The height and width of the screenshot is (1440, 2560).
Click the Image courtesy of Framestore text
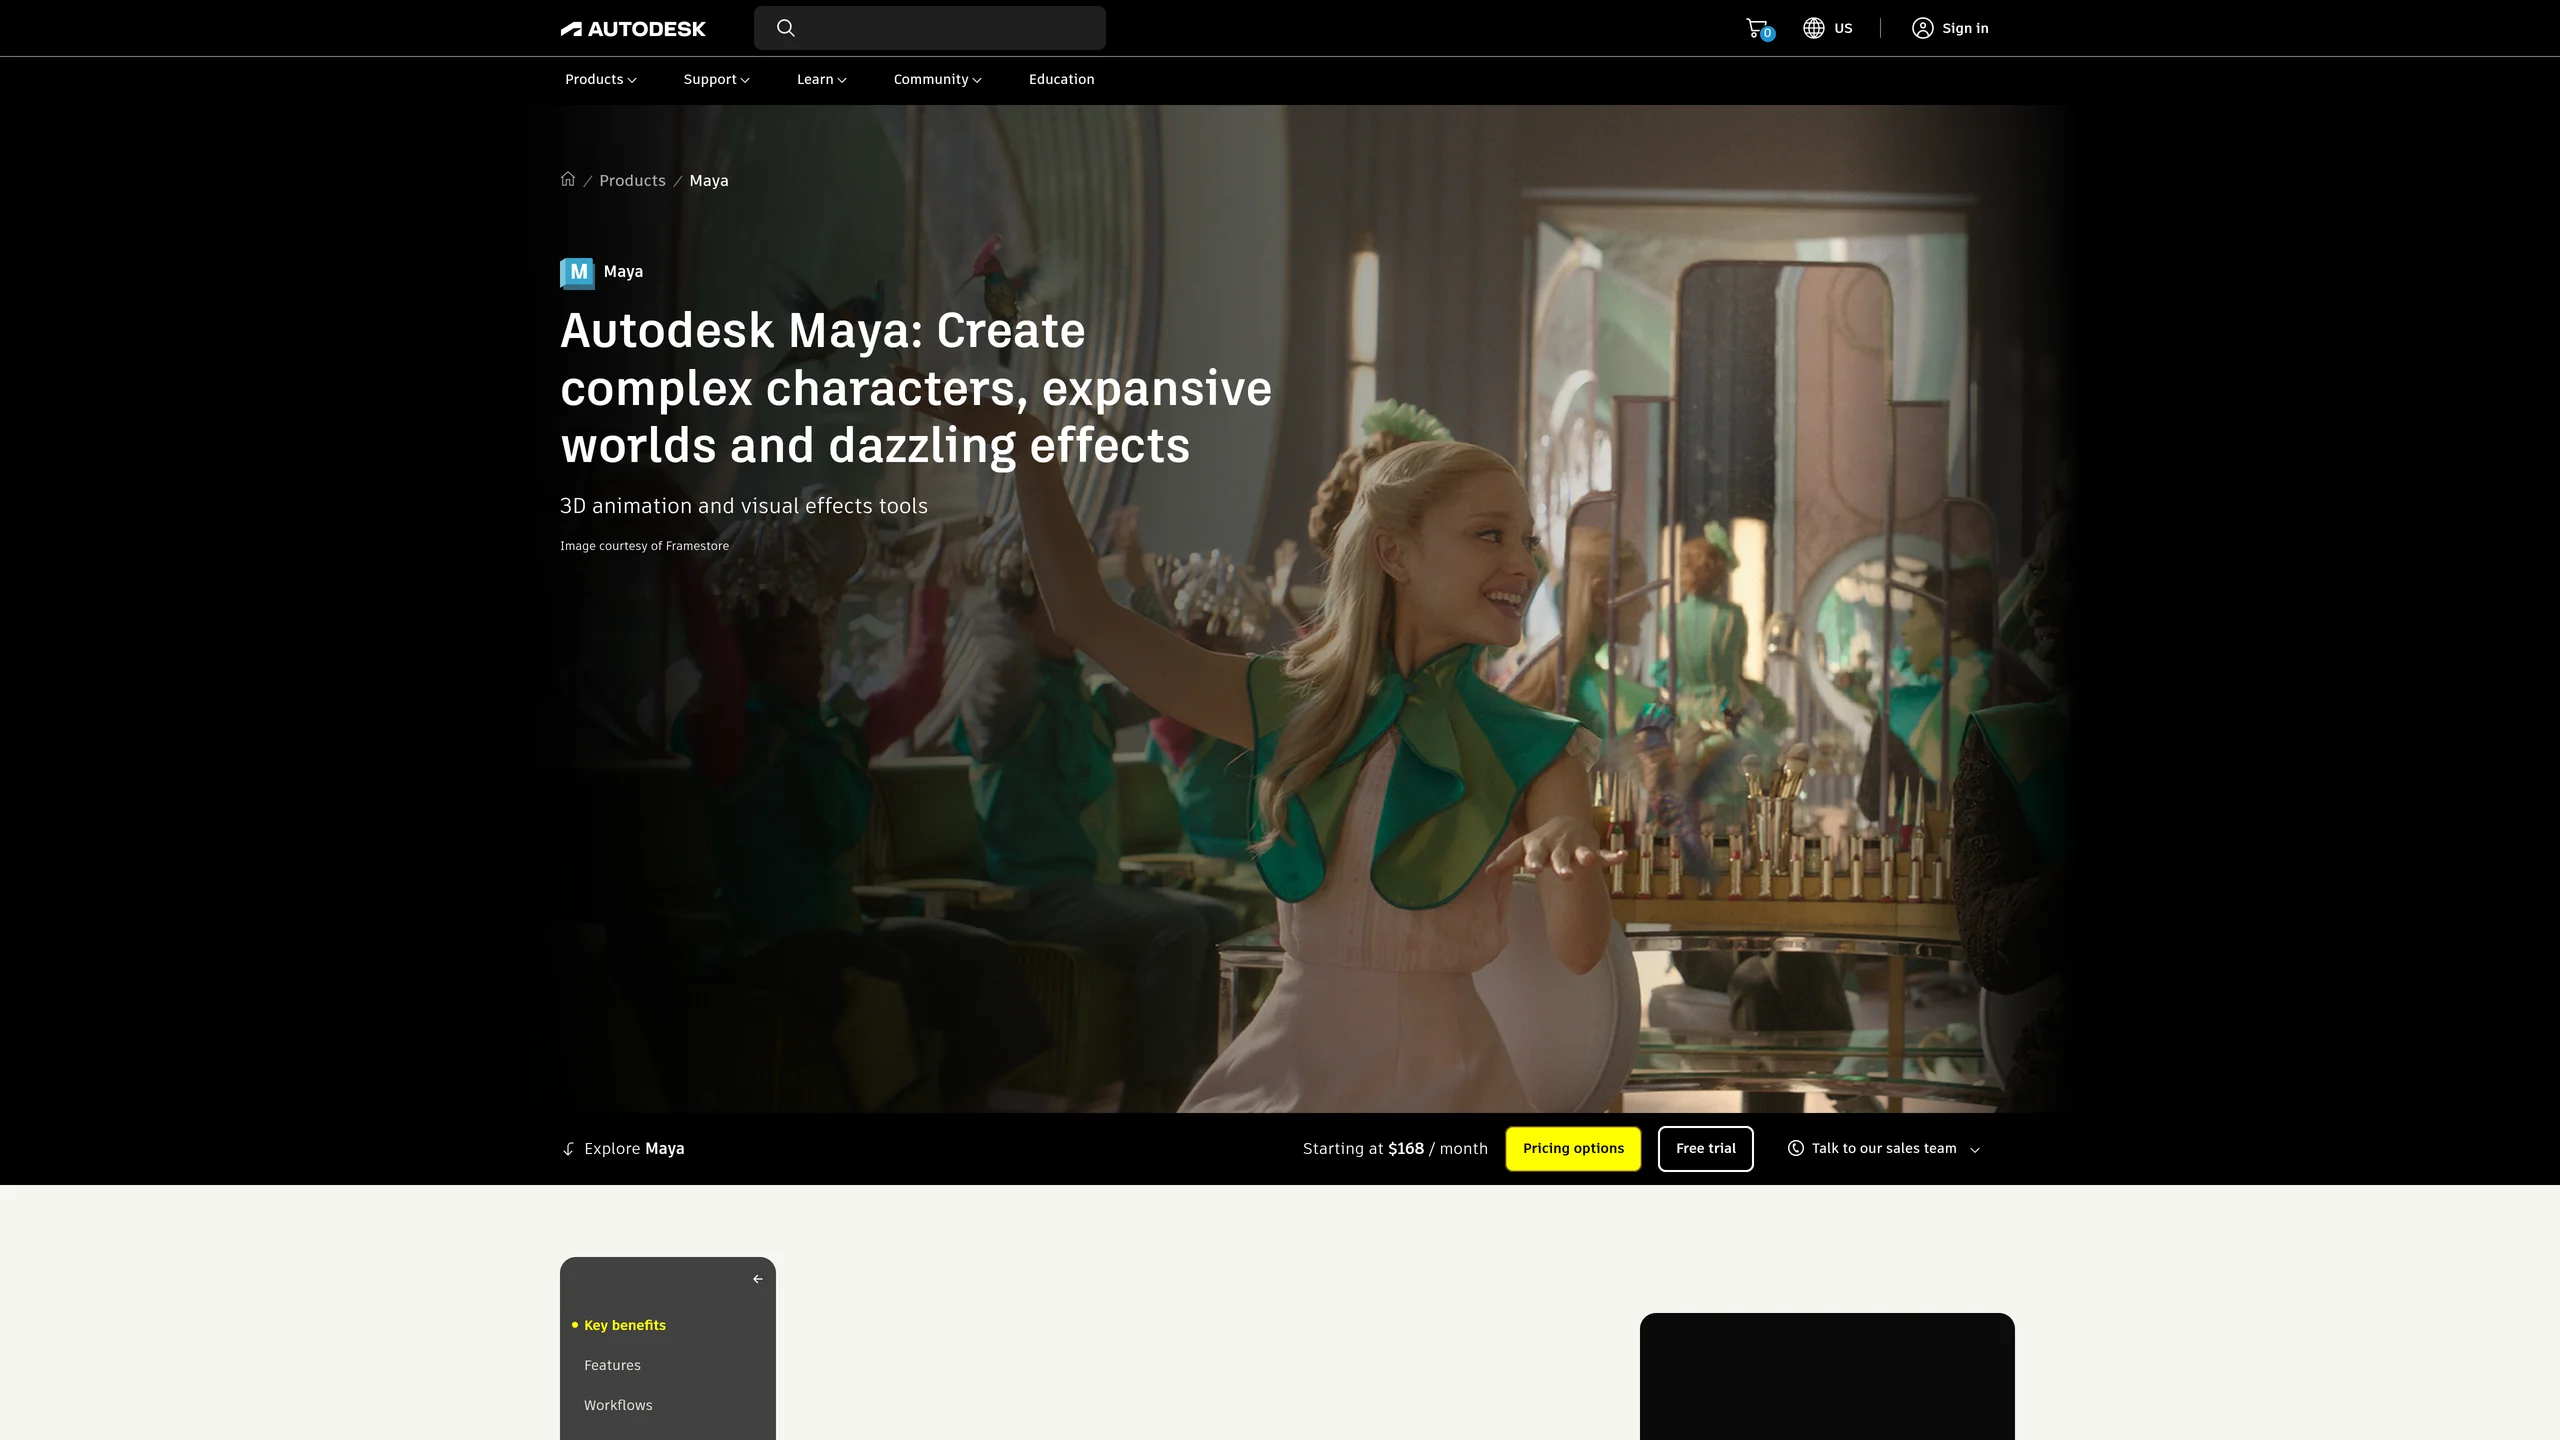coord(644,546)
